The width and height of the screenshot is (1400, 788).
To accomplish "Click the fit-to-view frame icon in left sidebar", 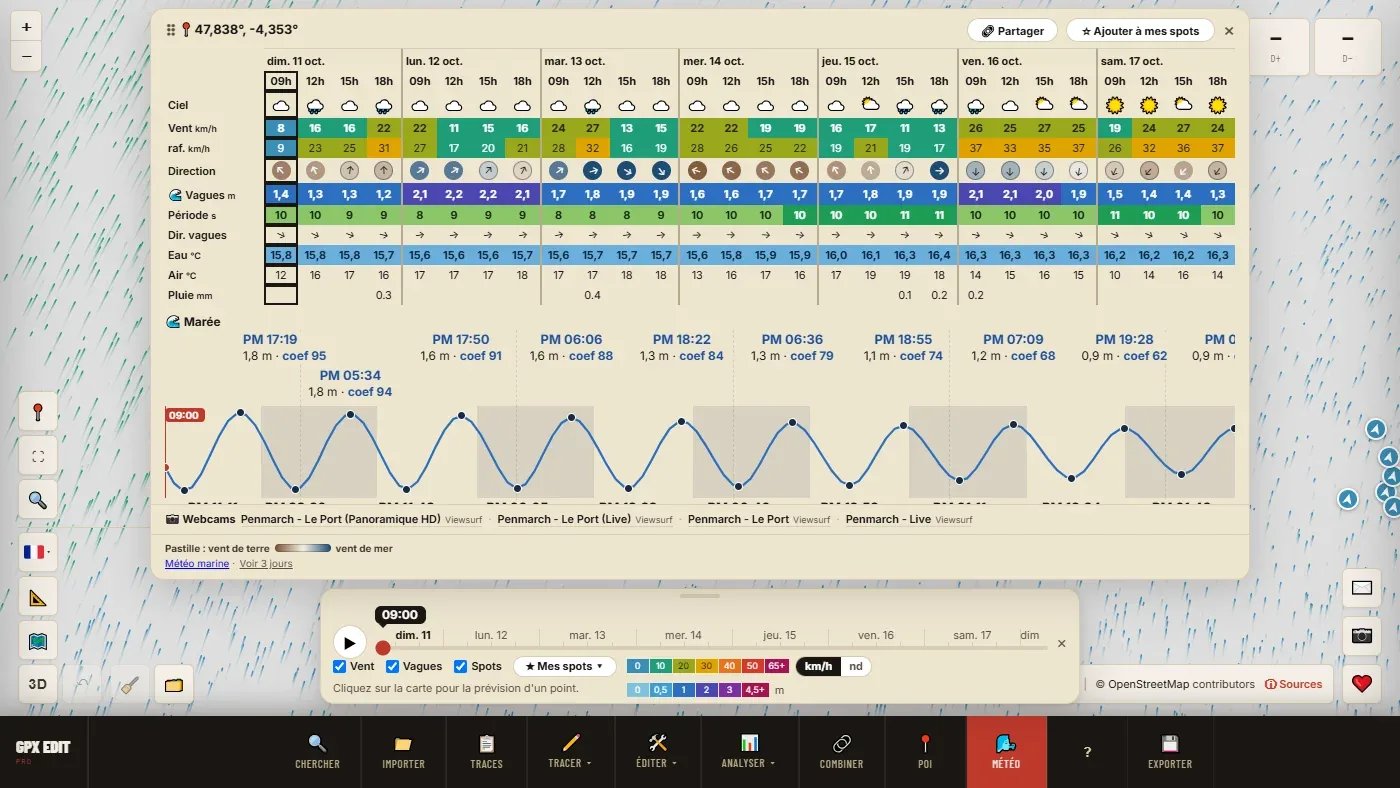I will (x=38, y=456).
